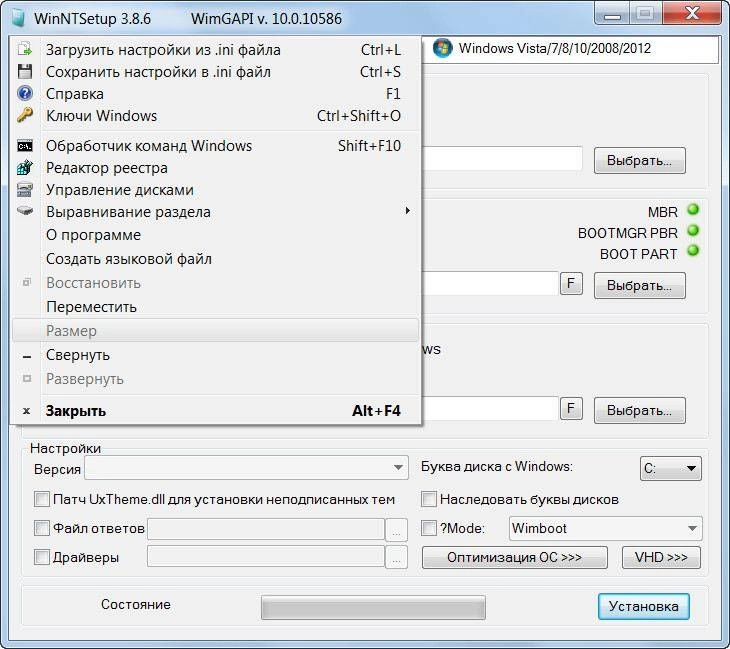Tick the Файл ответов checkbox
Viewport: 730px width, 649px height.
click(x=42, y=528)
